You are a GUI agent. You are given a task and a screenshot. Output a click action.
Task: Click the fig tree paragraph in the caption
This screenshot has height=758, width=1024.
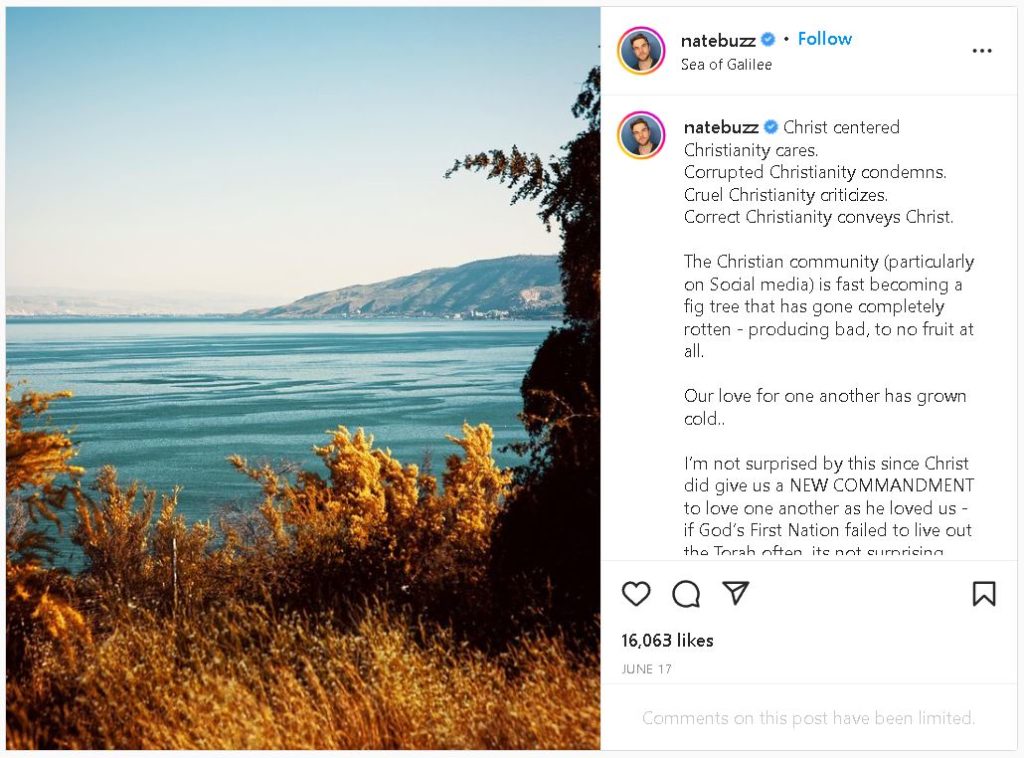pos(828,306)
